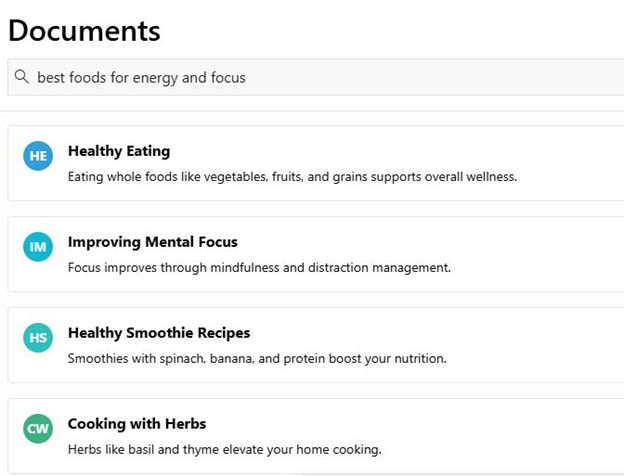Open the Cooking with Herbs title
This screenshot has height=476, width=624.
[137, 424]
